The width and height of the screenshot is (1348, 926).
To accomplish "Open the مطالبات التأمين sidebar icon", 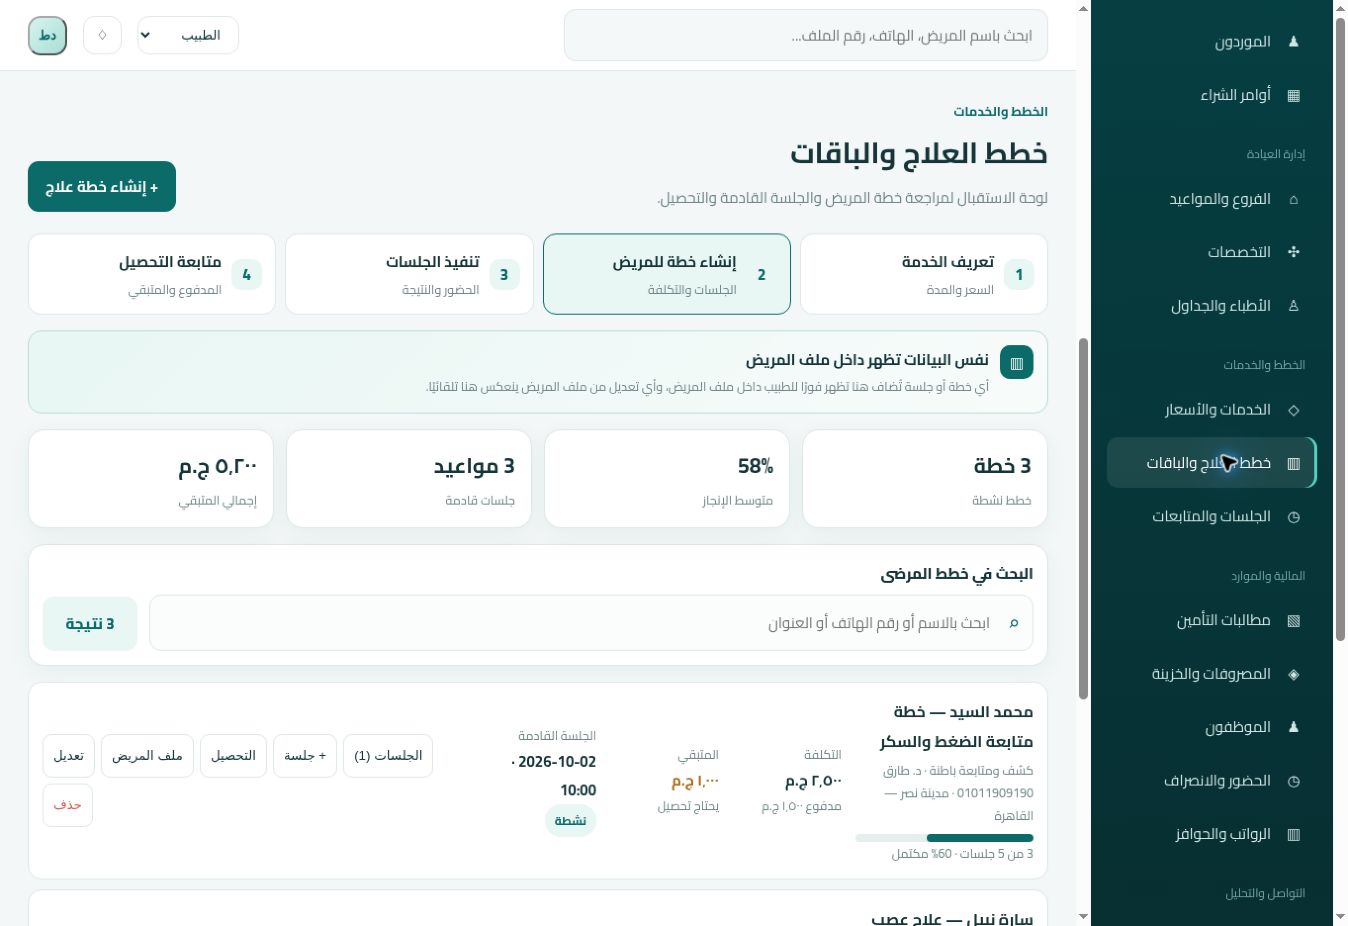I will point(1293,621).
